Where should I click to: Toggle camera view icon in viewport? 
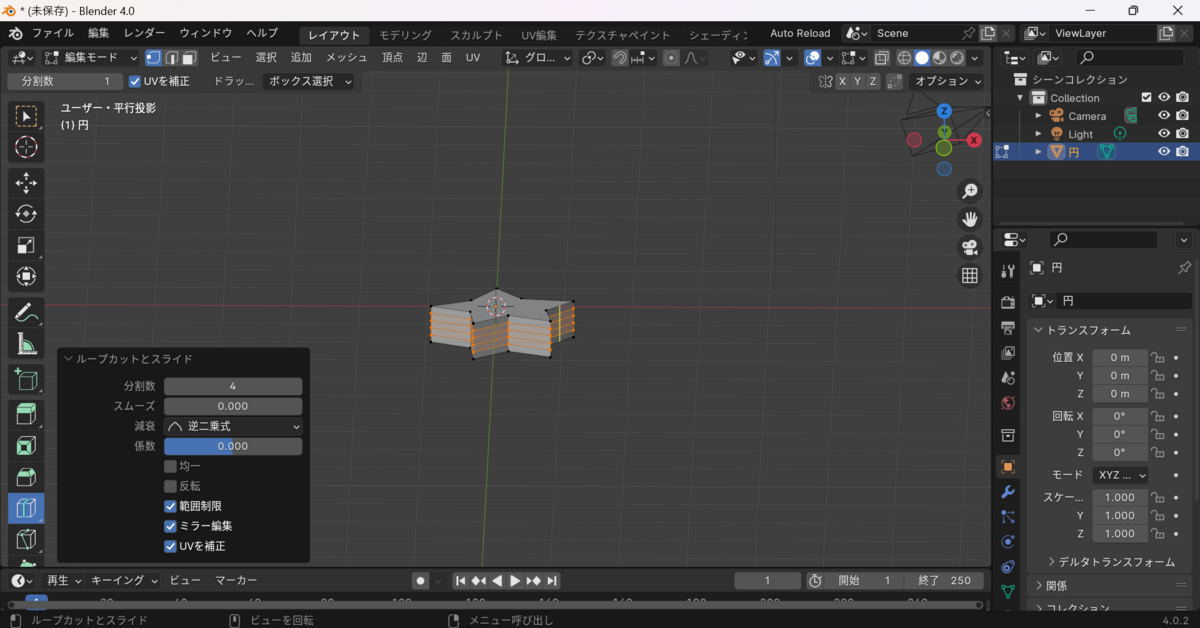point(969,247)
